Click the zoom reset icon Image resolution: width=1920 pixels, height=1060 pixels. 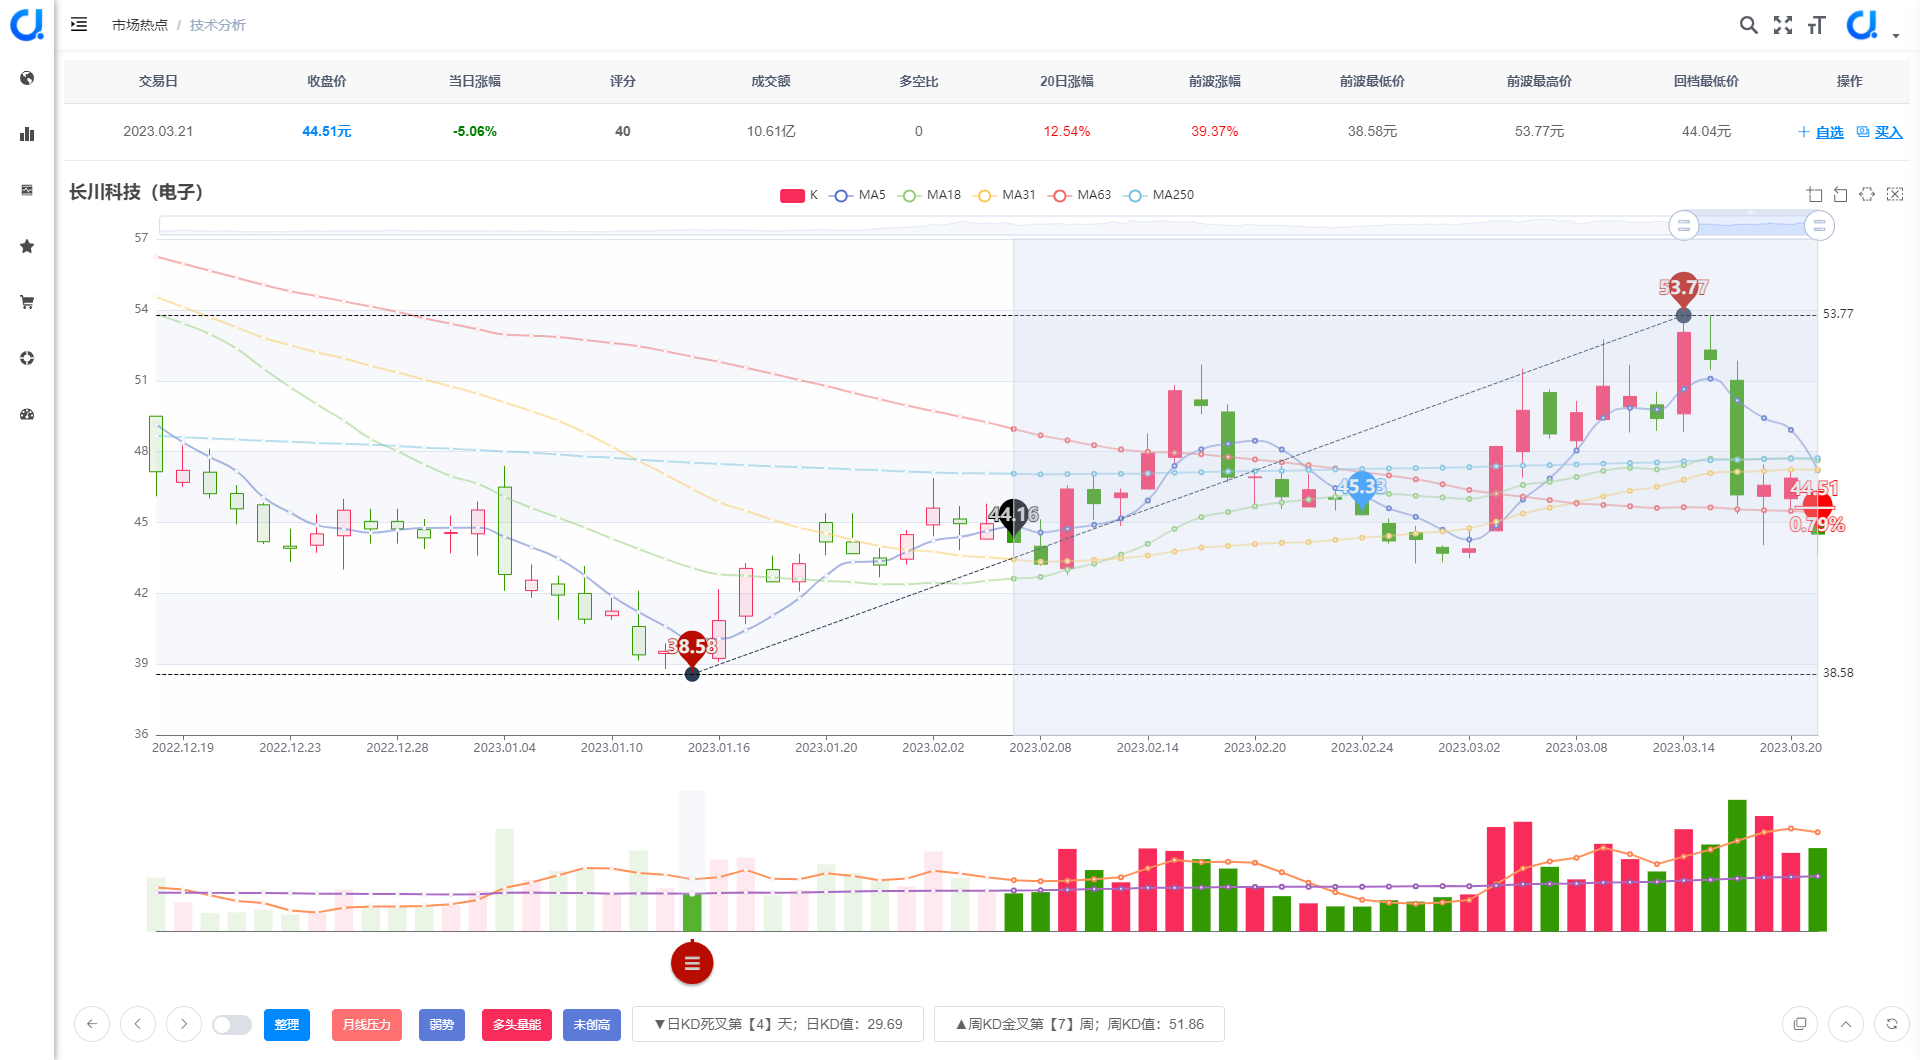(x=1840, y=194)
